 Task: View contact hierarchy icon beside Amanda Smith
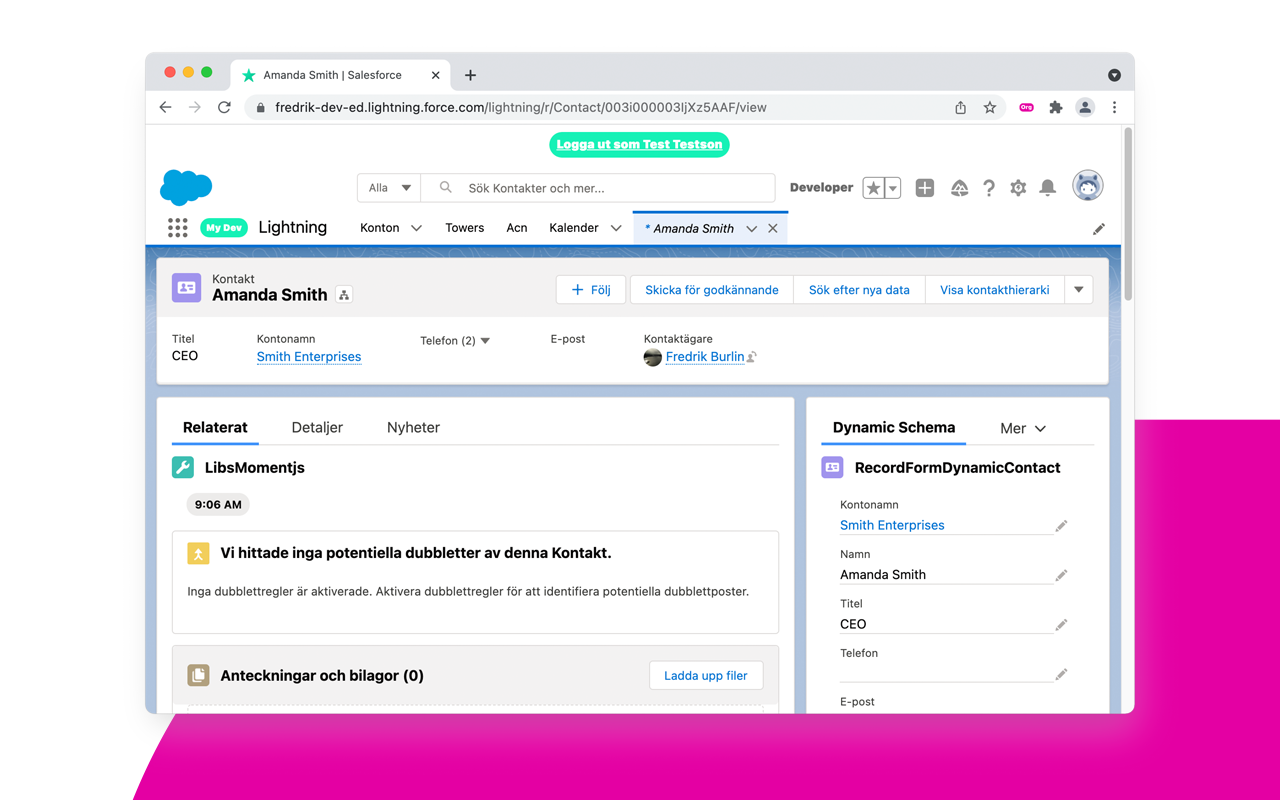pyautogui.click(x=344, y=295)
